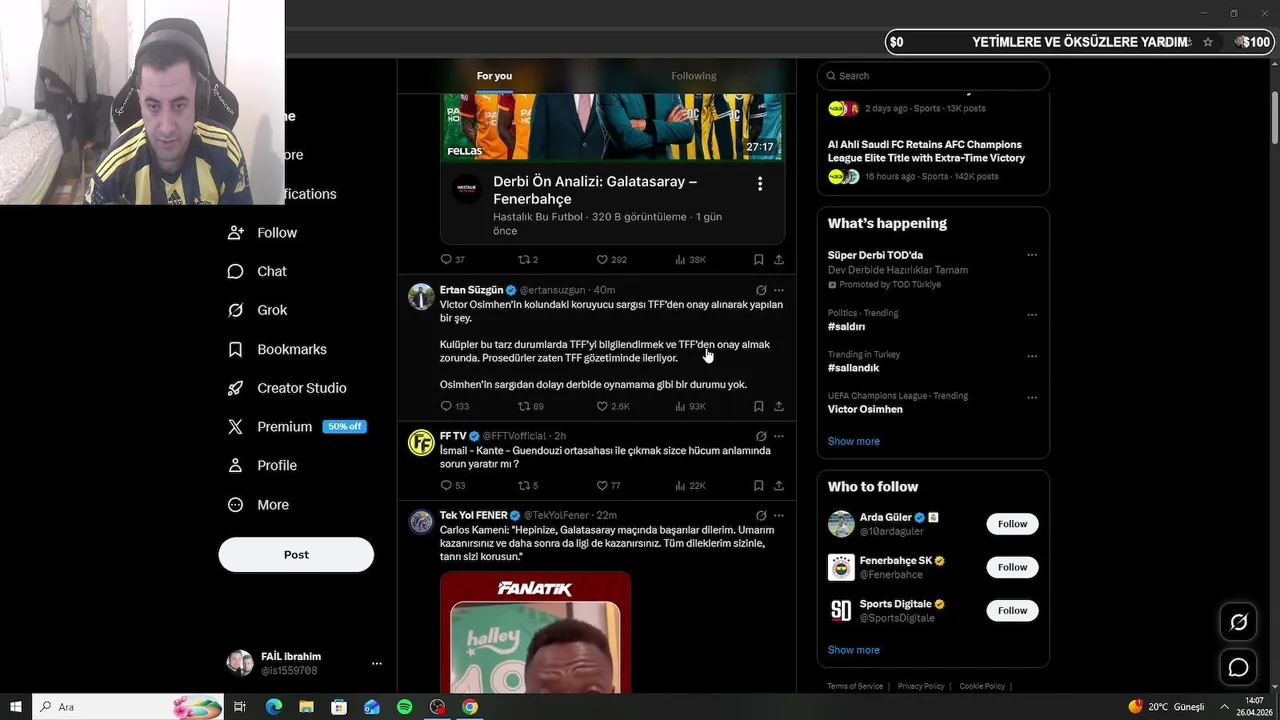The height and width of the screenshot is (720, 1280).
Task: Show more under What's happening
Action: coord(853,441)
